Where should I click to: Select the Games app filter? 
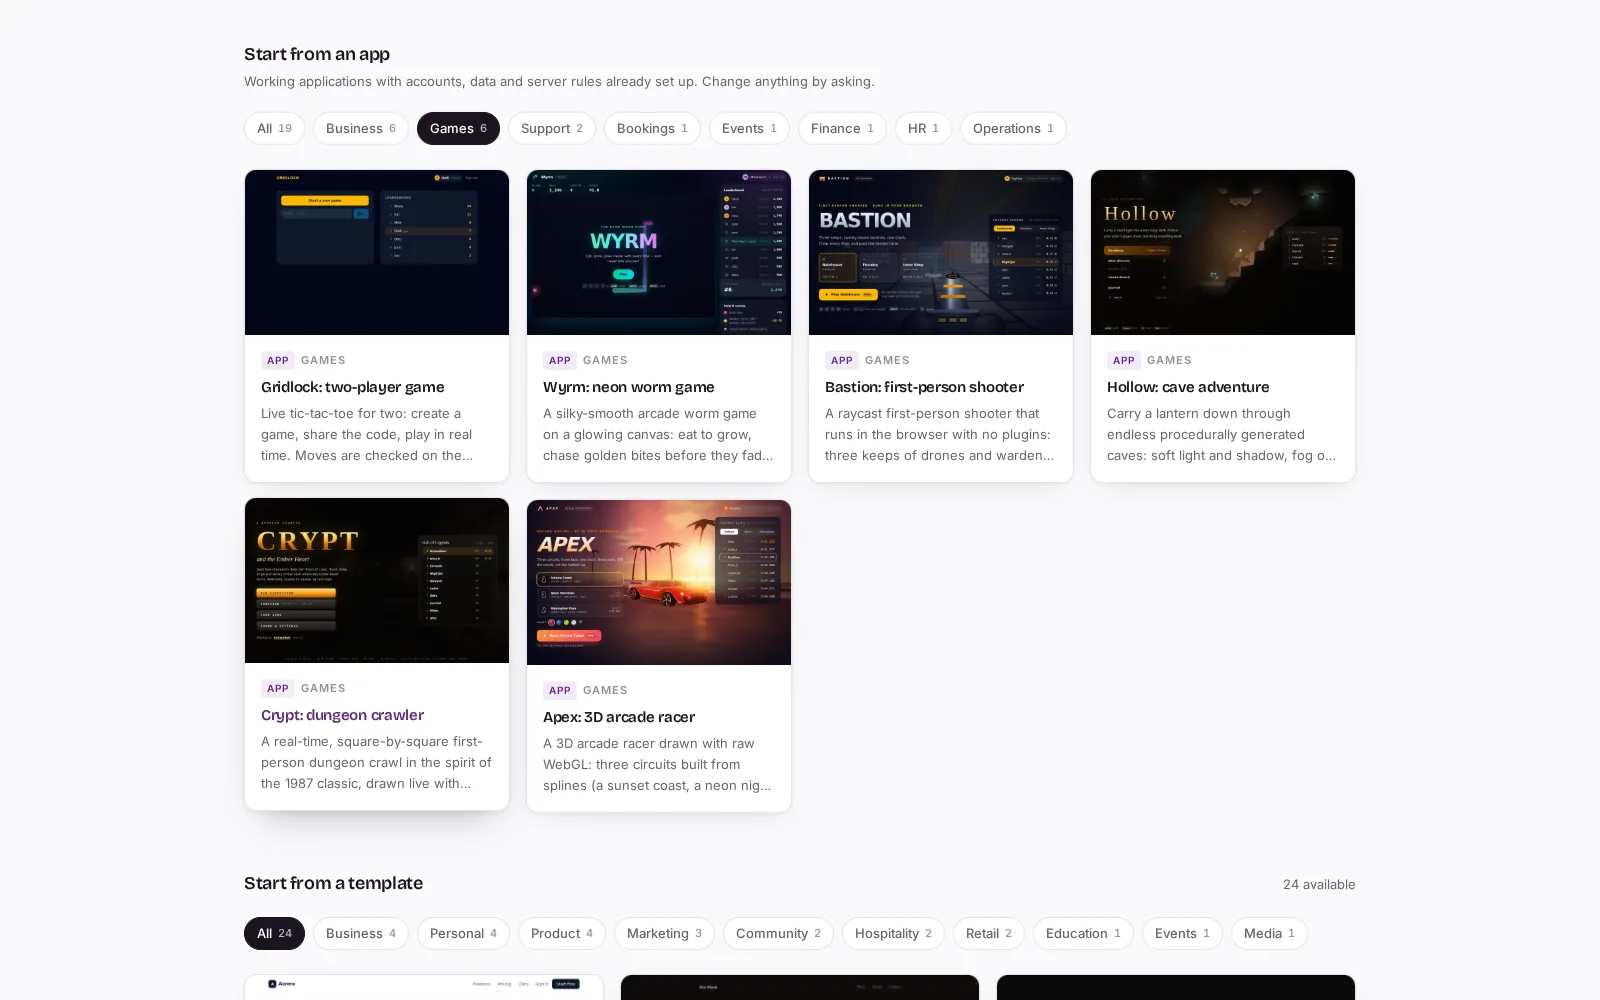click(458, 128)
